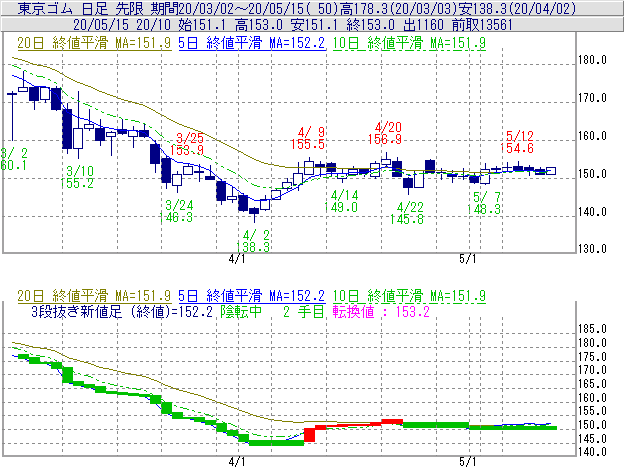Viewport: 624px width, 474px height.
Task: Click the 3/25 153.9 high label
Action: tap(187, 144)
